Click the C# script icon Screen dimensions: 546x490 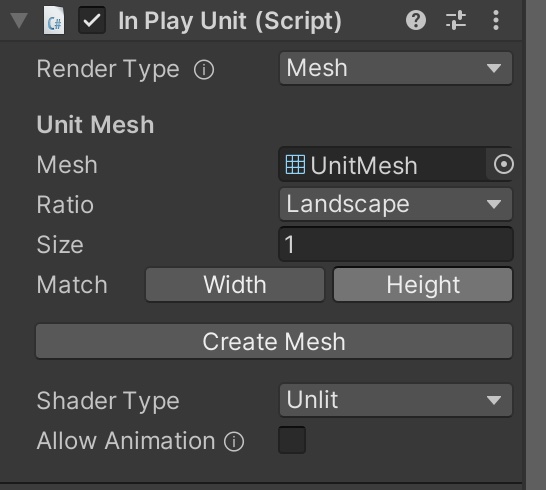[x=54, y=21]
